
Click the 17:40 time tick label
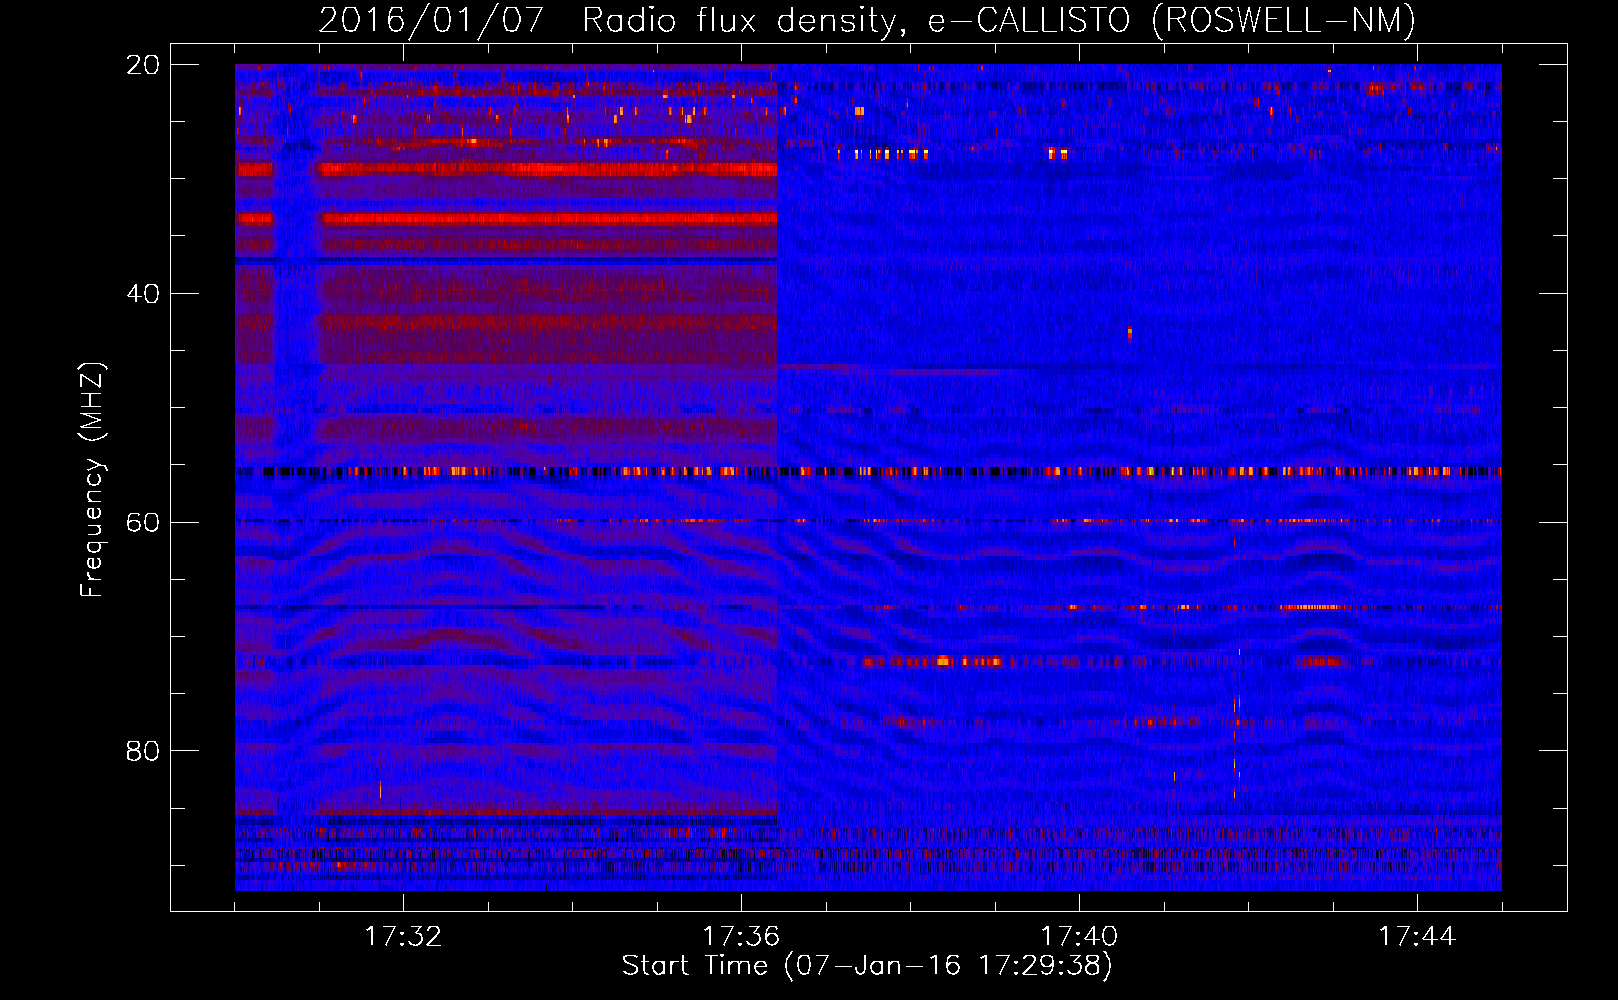point(1079,936)
